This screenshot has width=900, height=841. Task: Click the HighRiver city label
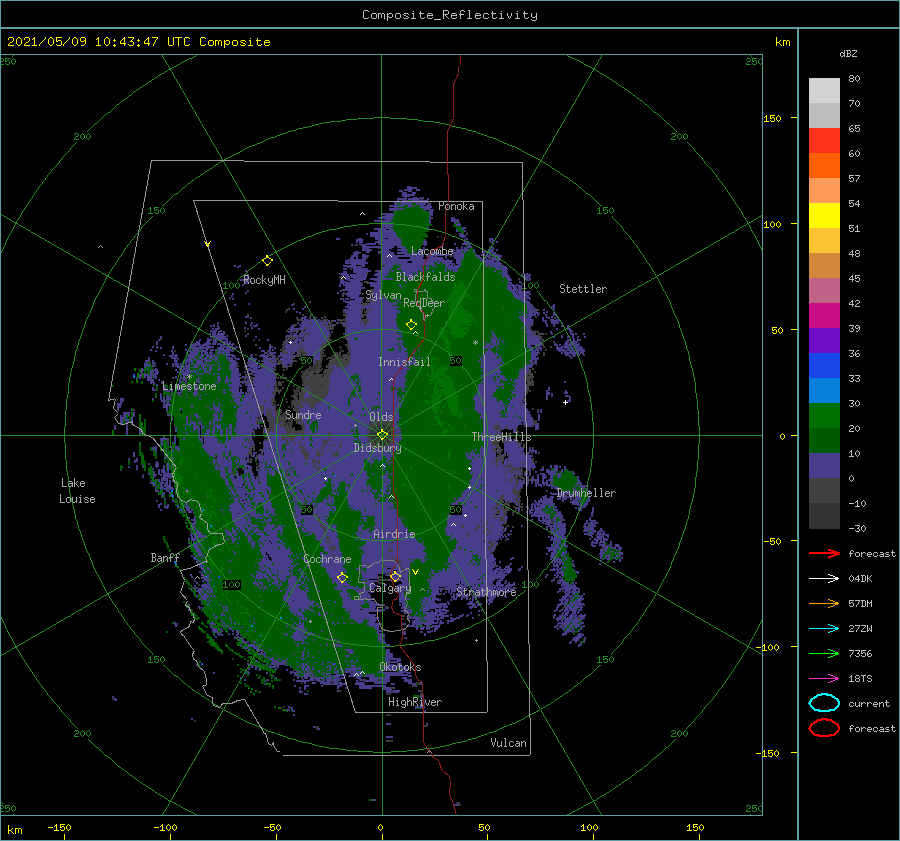coord(415,702)
